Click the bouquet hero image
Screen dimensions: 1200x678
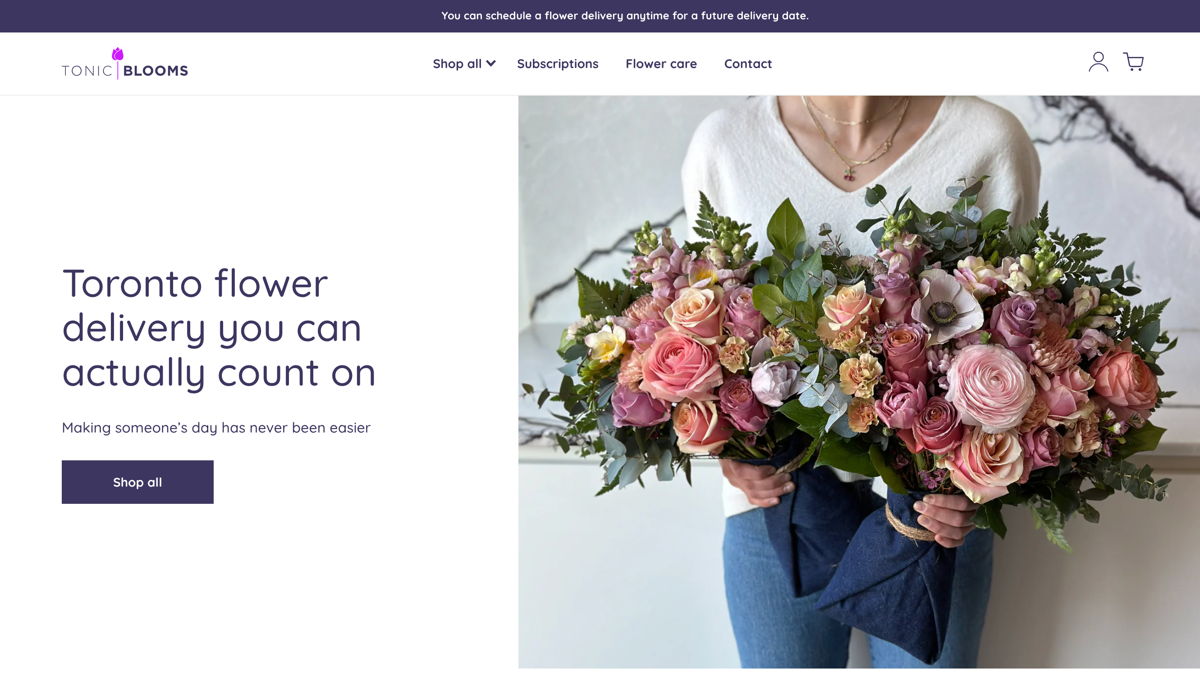[x=859, y=382]
